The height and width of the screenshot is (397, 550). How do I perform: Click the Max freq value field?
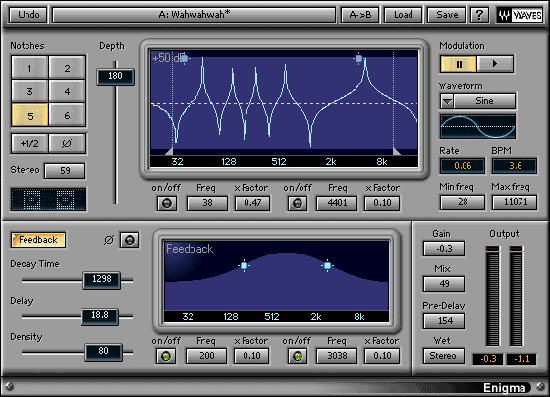coord(514,202)
